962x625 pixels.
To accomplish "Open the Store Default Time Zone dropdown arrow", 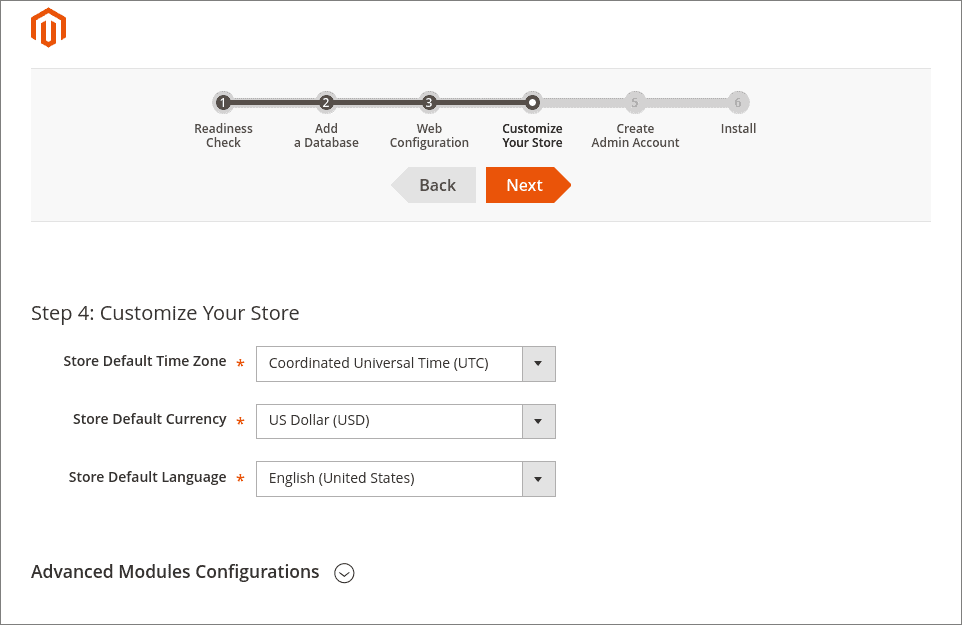I will [538, 364].
